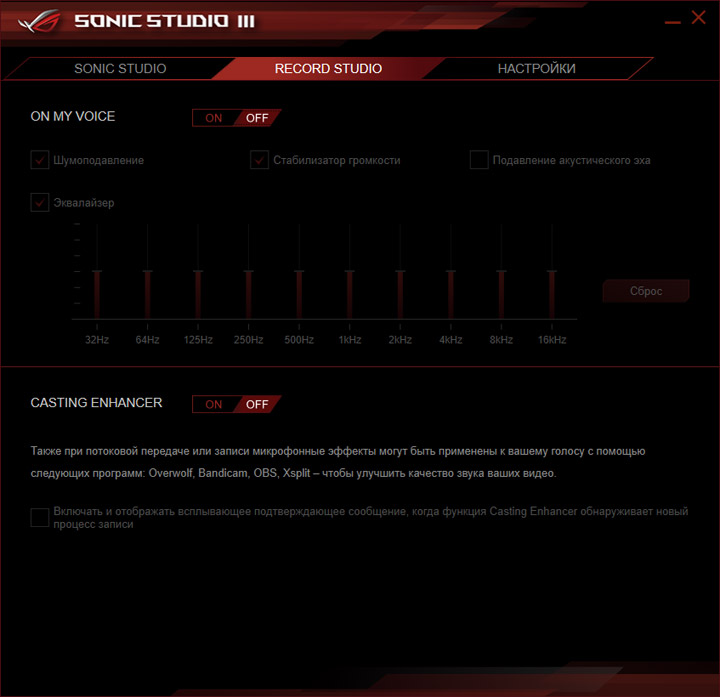Screen dimensions: 720x697
Task: Click the 1kHz equalizer slider handle
Action: [349, 272]
